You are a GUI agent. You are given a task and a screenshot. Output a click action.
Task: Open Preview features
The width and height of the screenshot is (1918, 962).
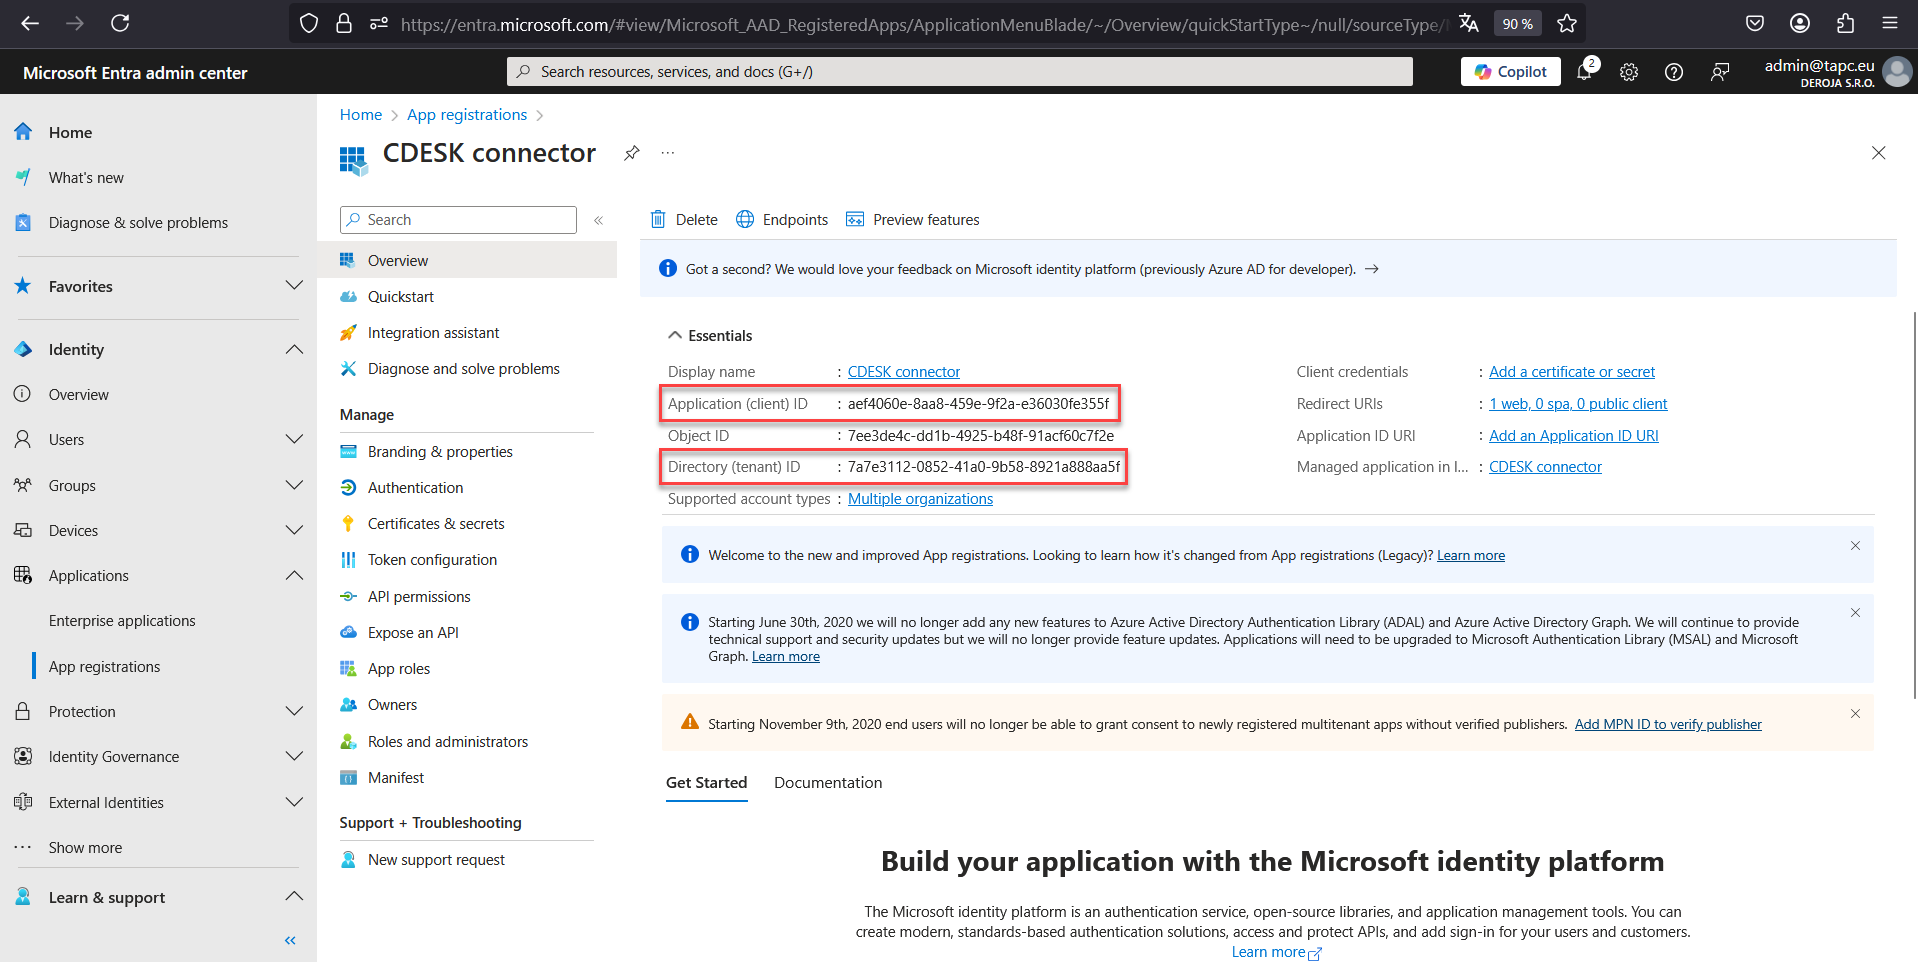click(912, 220)
